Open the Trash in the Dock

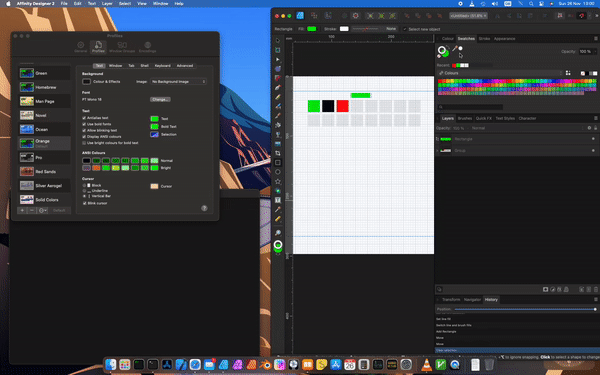489,365
